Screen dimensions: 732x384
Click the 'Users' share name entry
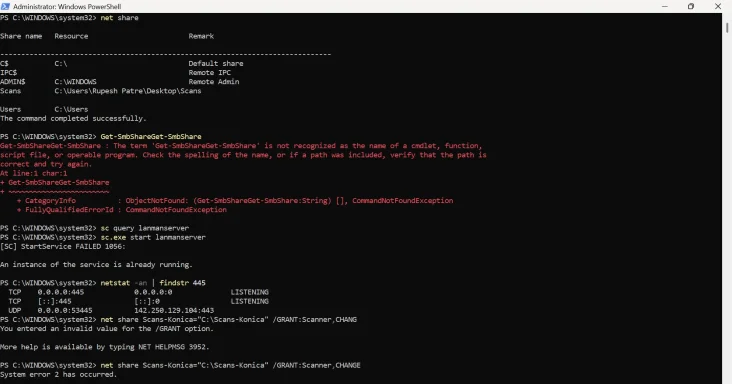coord(10,109)
